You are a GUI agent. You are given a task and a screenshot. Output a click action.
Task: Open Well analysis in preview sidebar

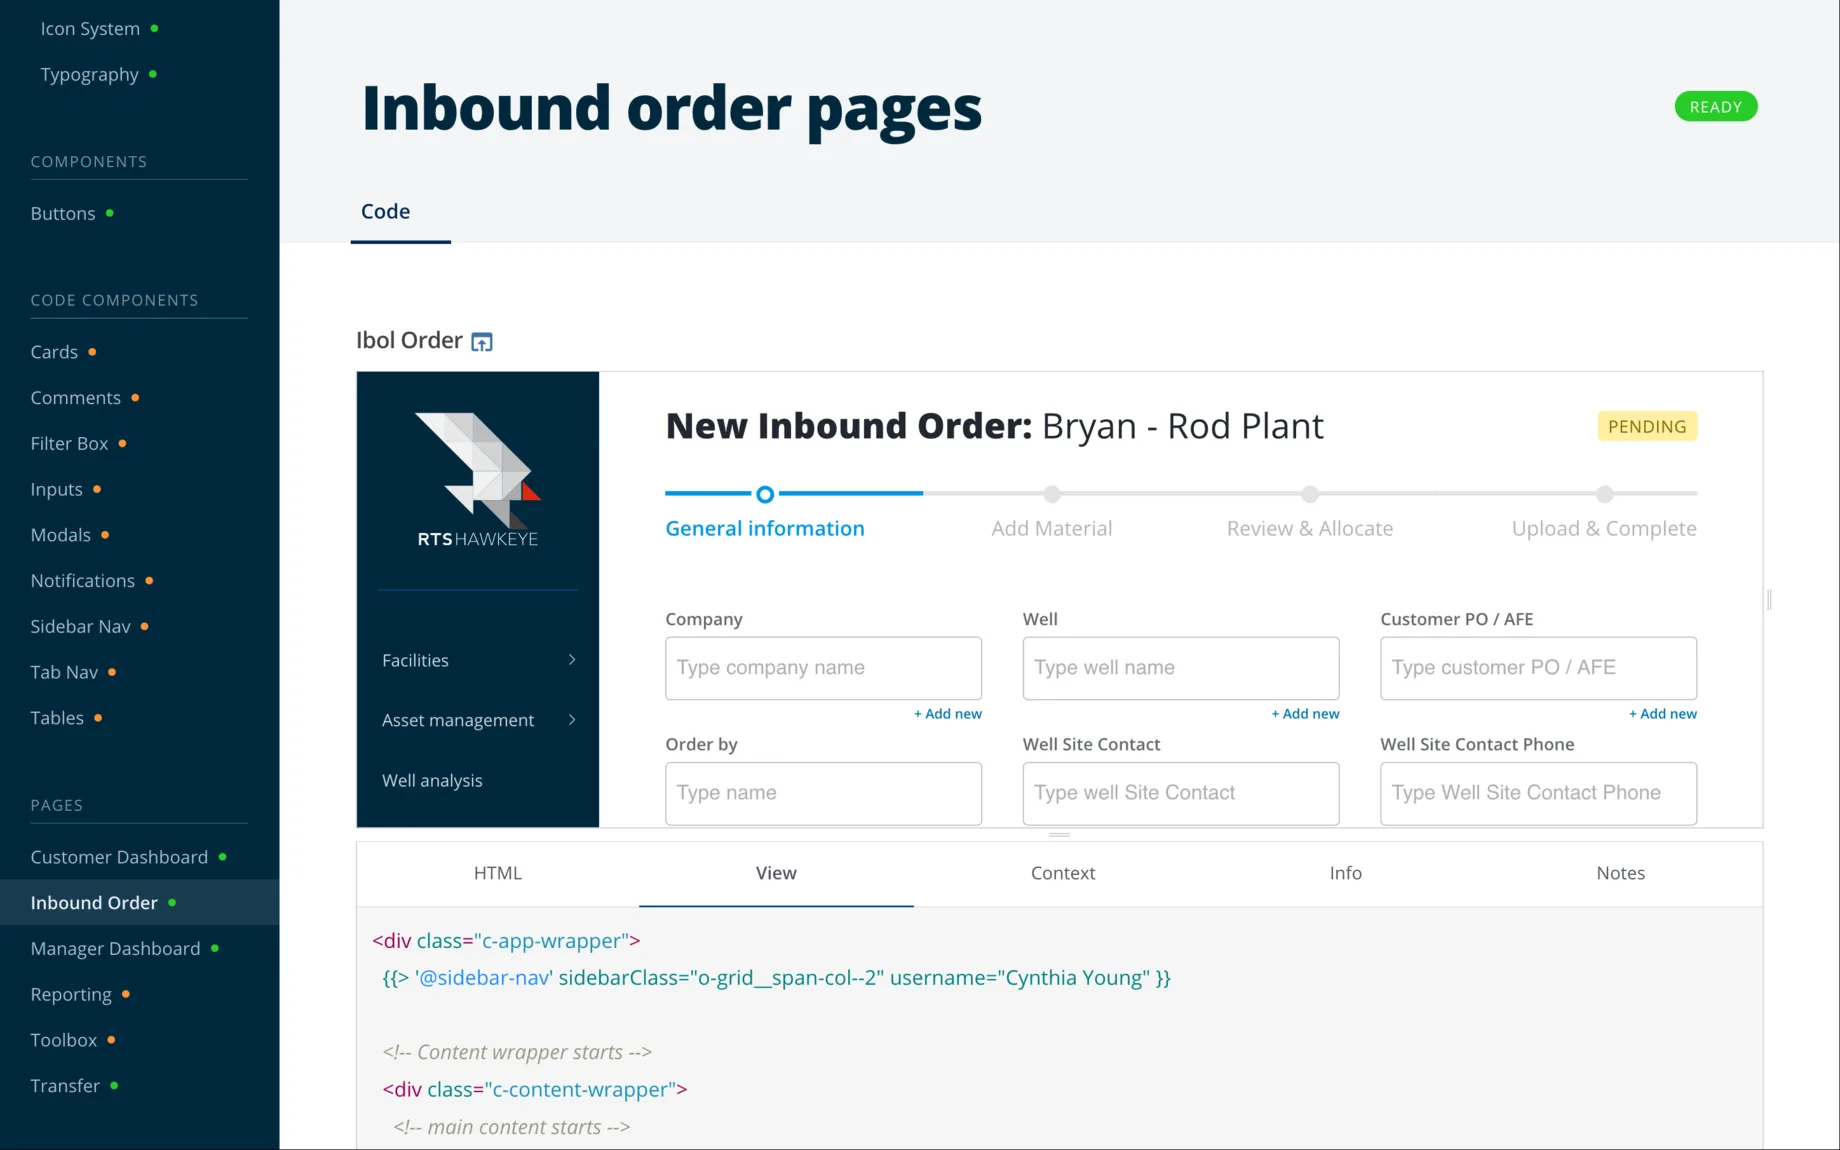click(x=432, y=780)
